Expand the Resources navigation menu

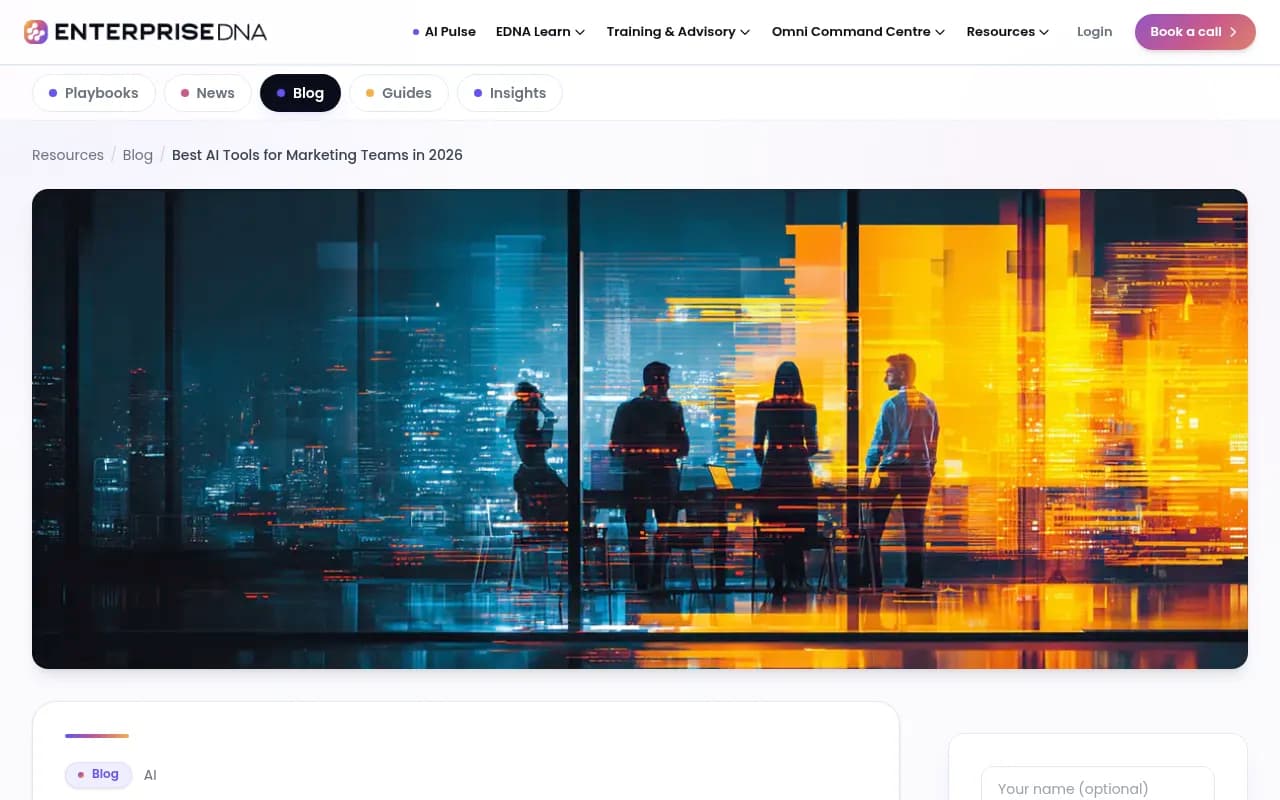[1007, 32]
